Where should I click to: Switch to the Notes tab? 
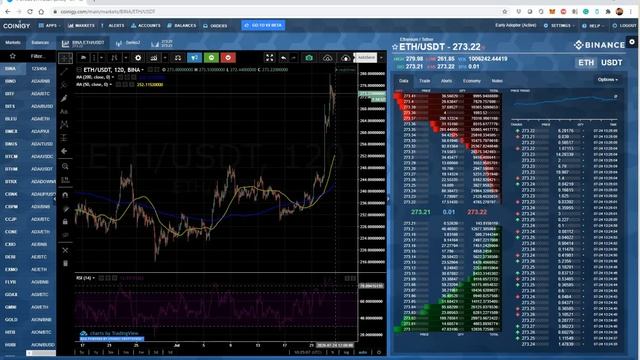497,81
